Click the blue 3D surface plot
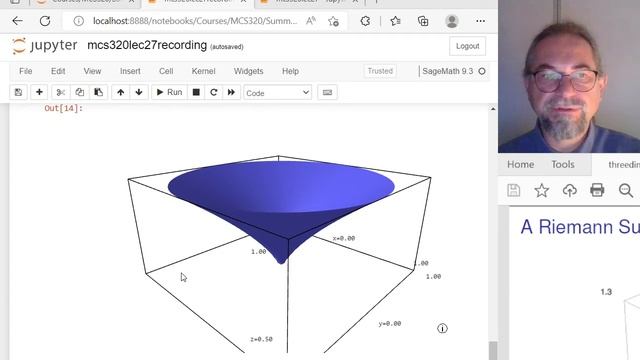Image resolution: width=640 pixels, height=360 pixels. coord(281,203)
